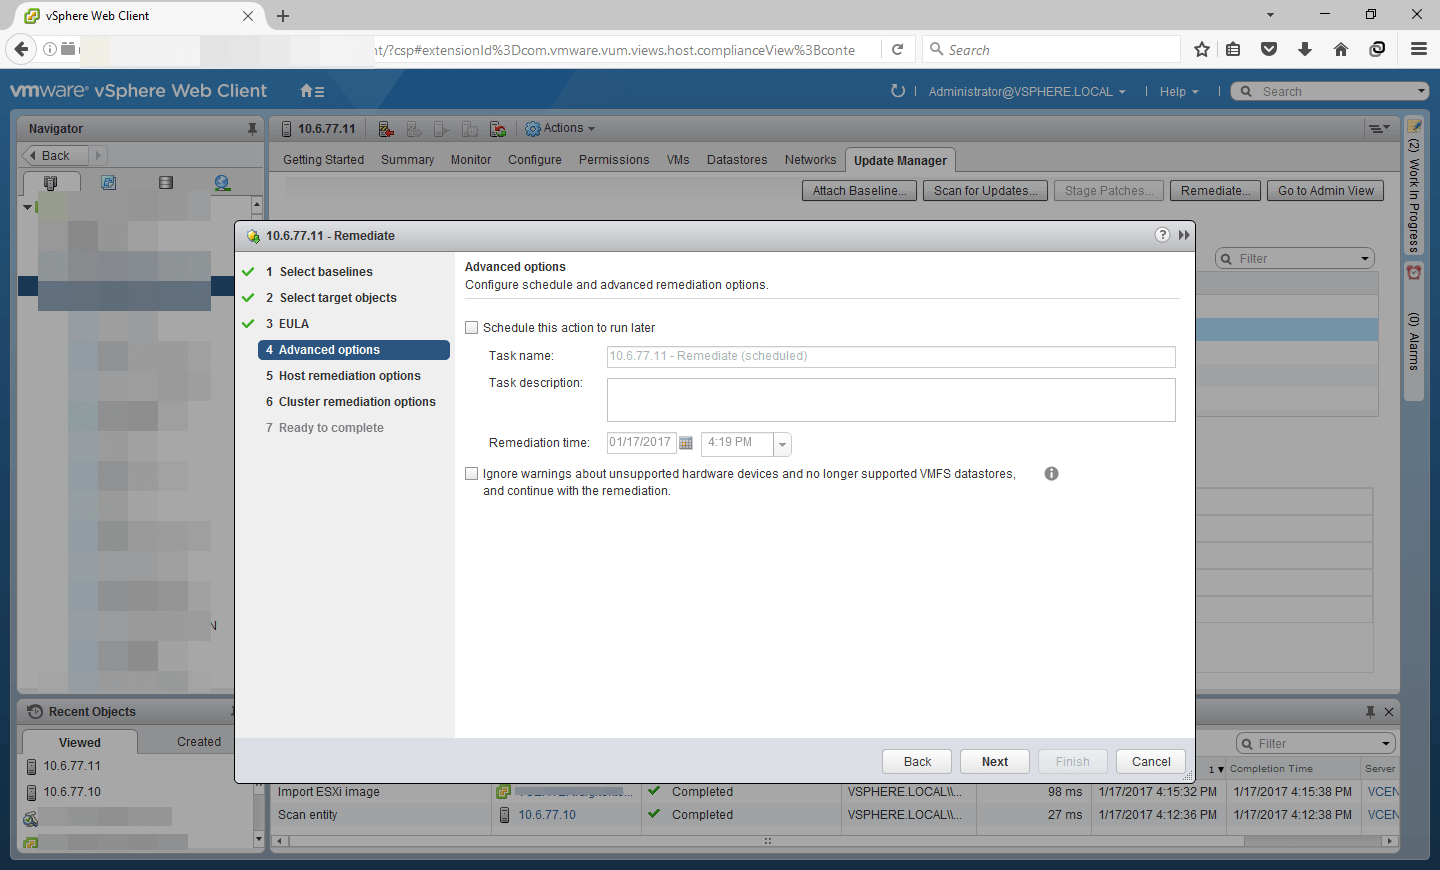Click the refresh icon beside Administrator
1440x870 pixels.
[x=897, y=91]
